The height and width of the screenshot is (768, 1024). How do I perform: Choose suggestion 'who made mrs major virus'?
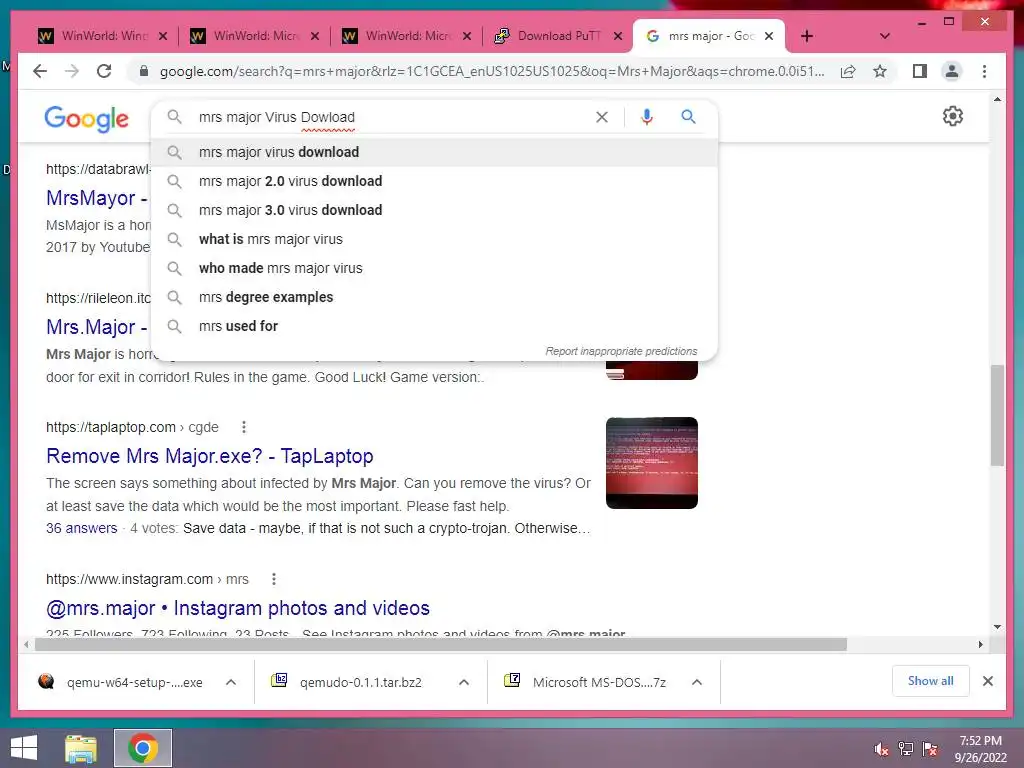(434, 268)
